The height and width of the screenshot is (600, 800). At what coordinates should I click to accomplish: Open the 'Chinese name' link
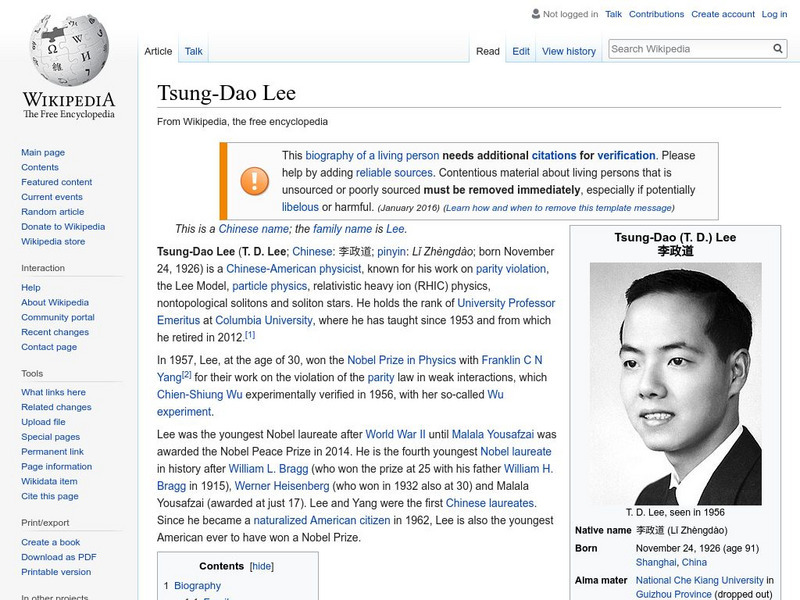(x=254, y=229)
